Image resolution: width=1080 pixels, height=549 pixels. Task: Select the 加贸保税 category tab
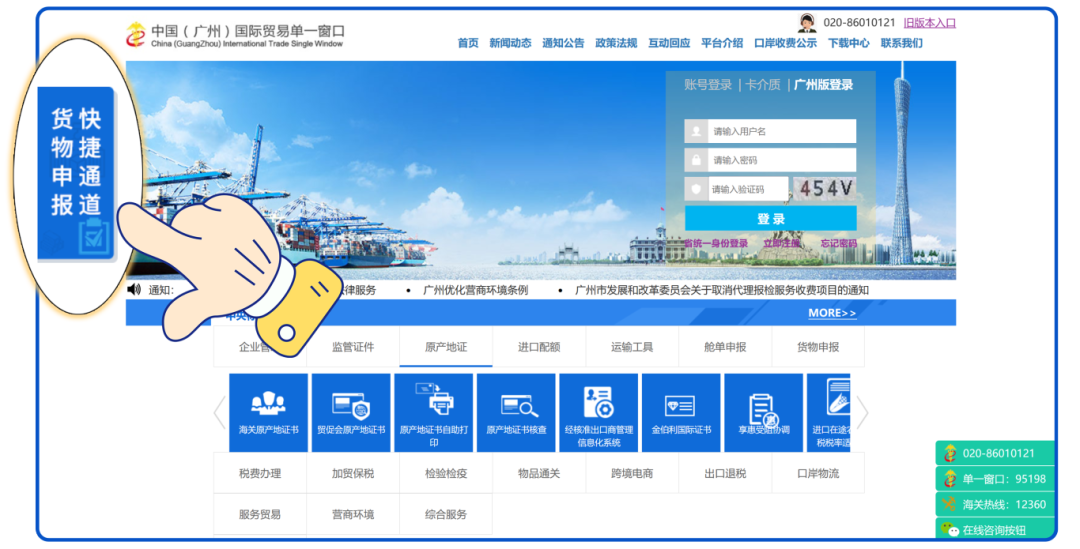353,473
